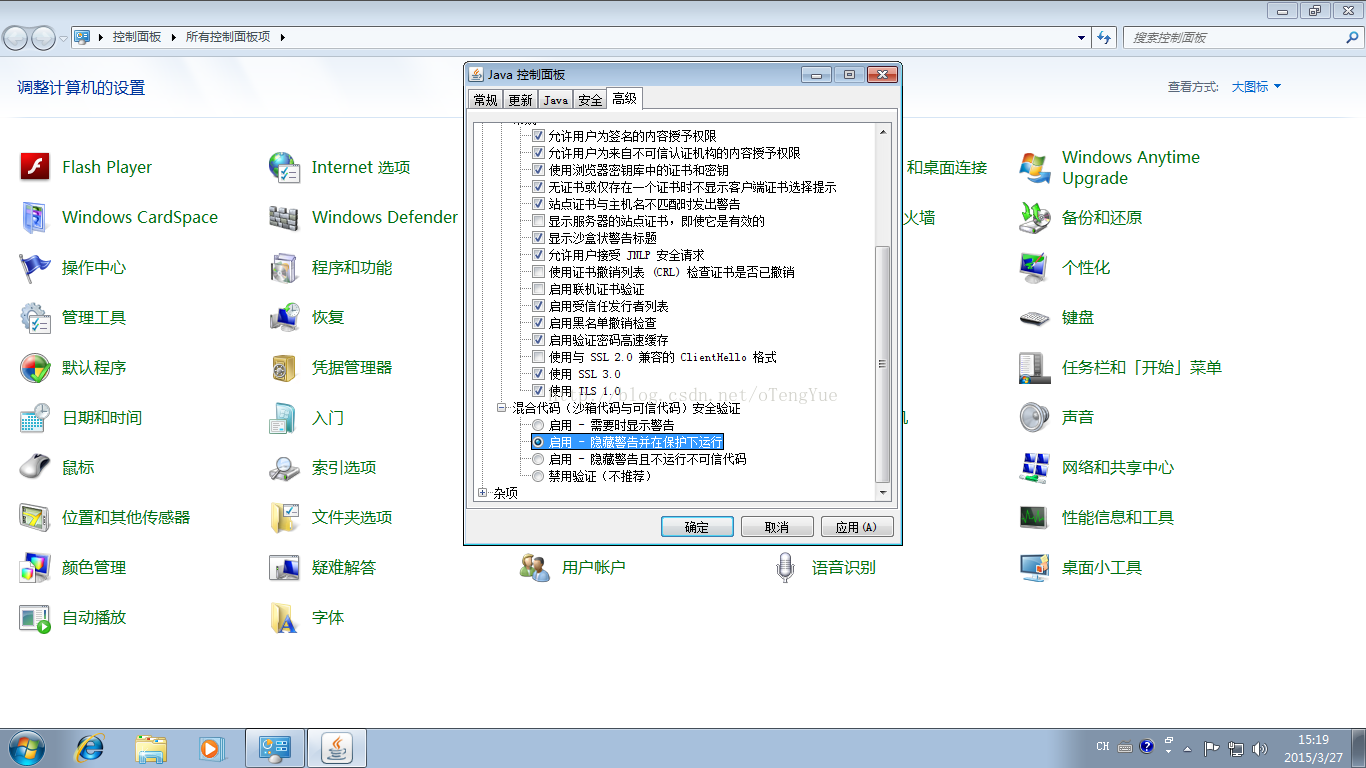1366x768 pixels.
Task: Show hidden tray icons arrow
Action: [1187, 748]
